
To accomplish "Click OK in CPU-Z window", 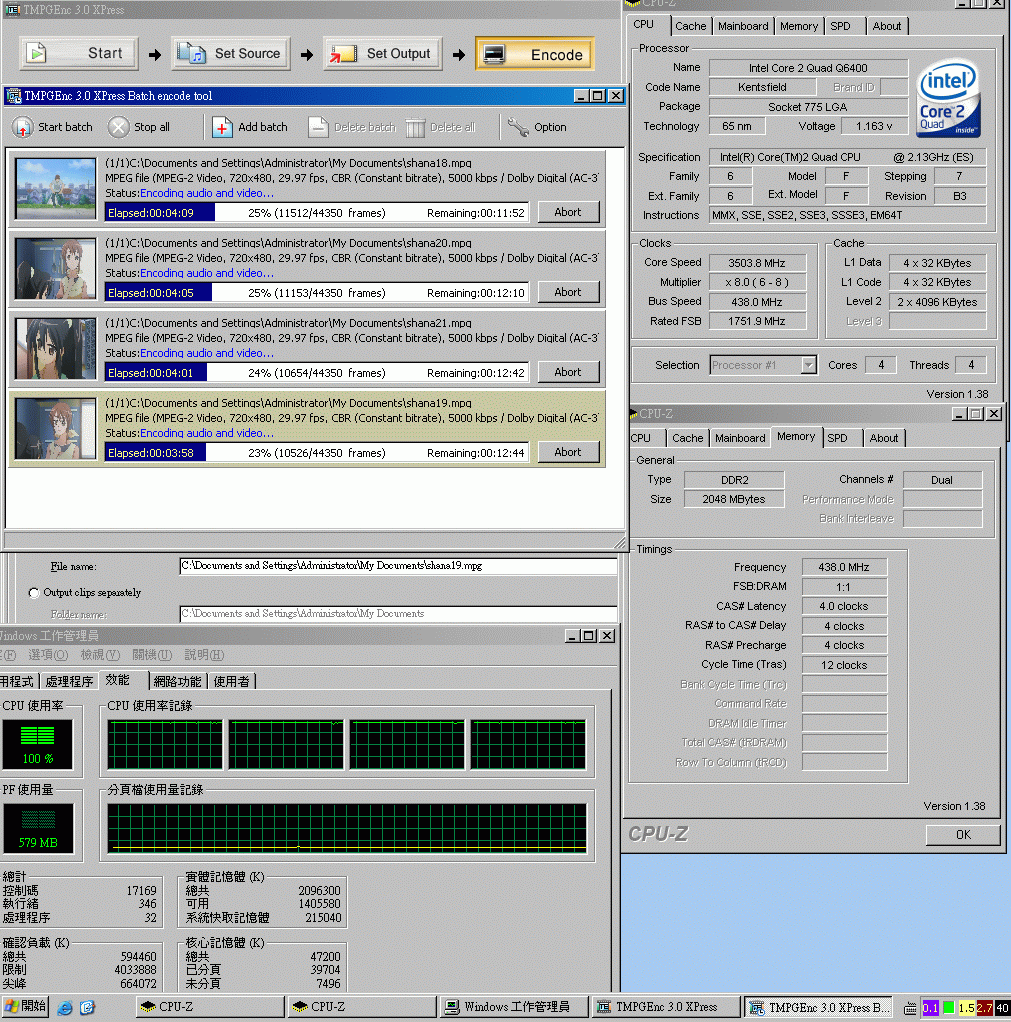I will tap(963, 834).
